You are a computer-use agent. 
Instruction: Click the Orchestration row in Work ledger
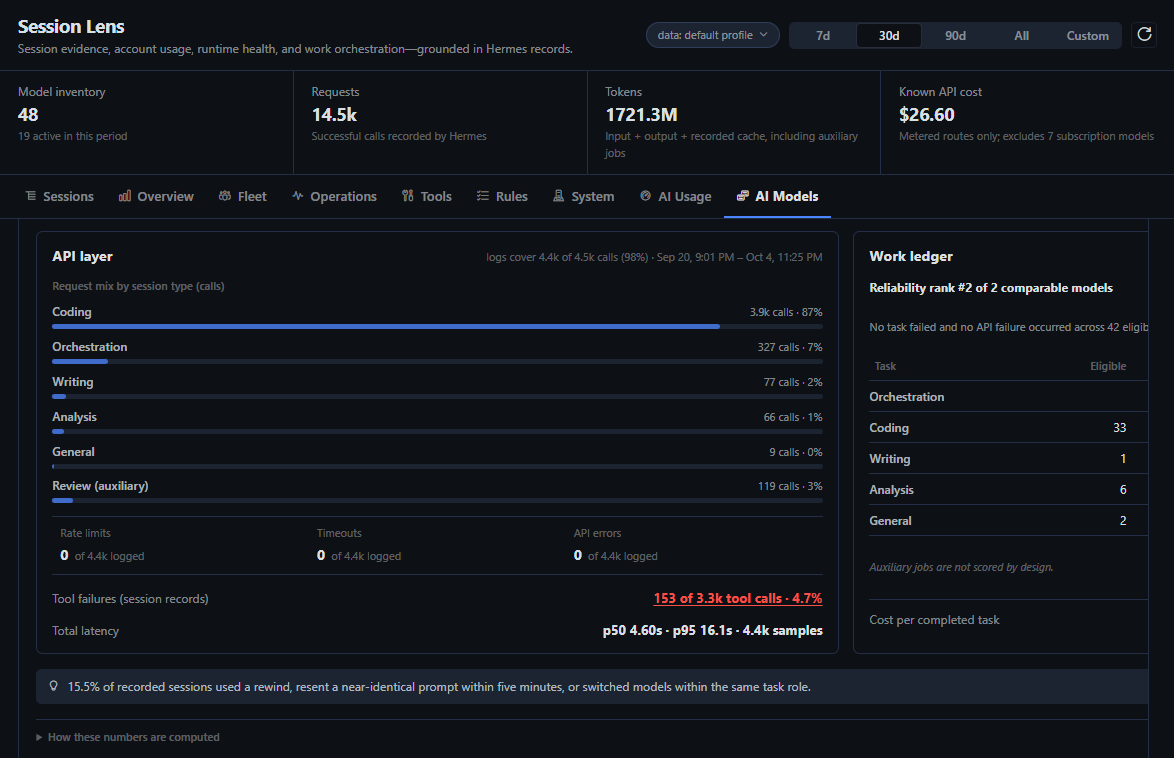click(x=1009, y=397)
